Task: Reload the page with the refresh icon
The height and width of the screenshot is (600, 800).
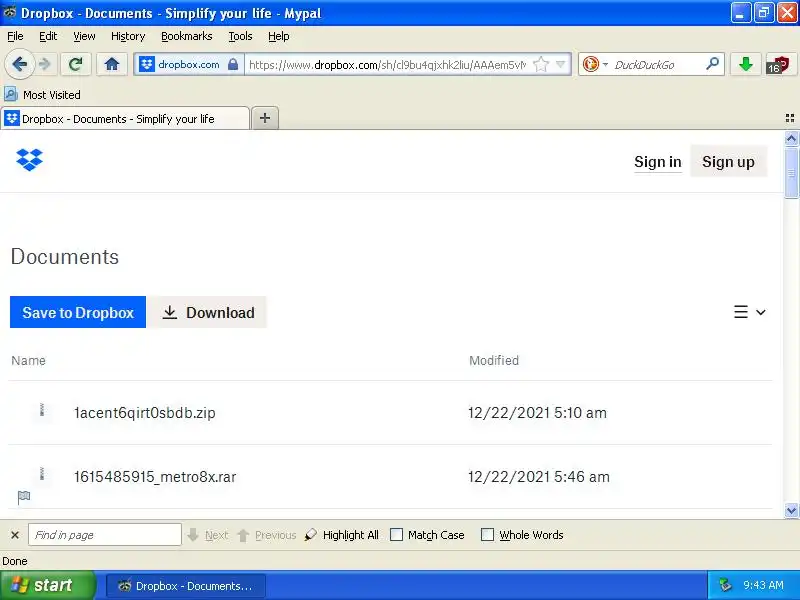Action: coord(76,64)
